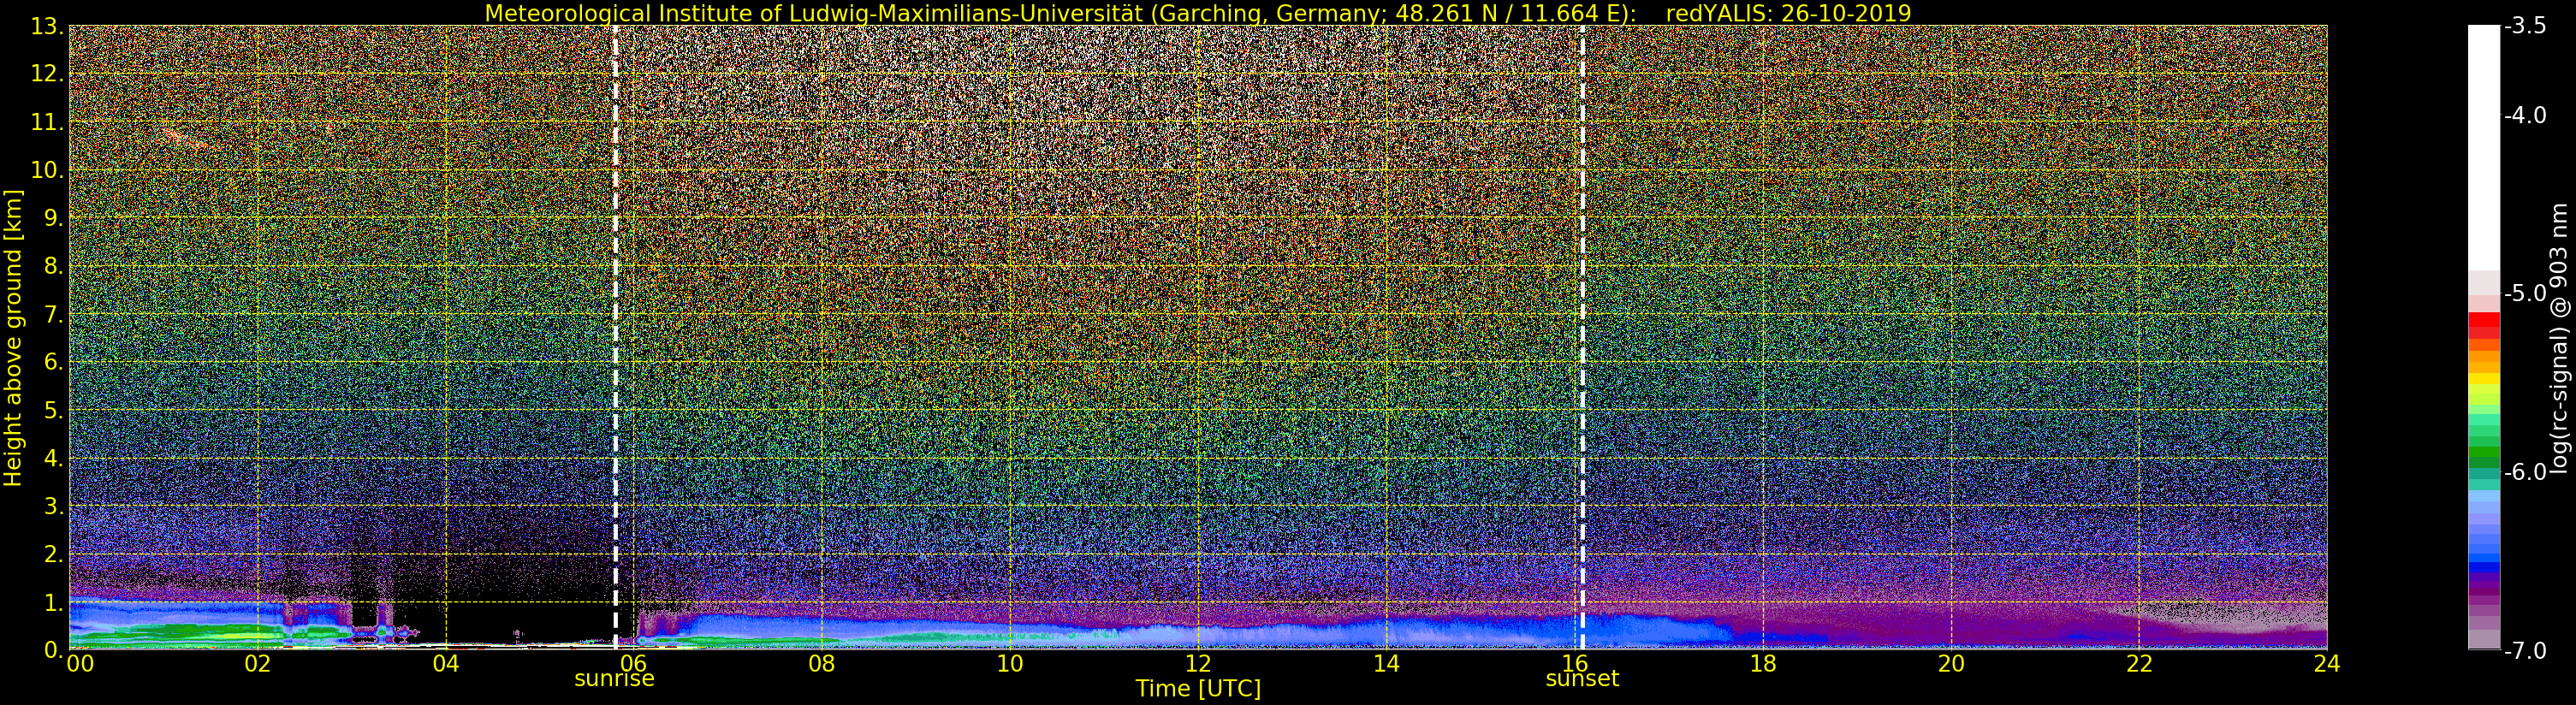The height and width of the screenshot is (705, 2576).
Task: Click the -7.0 tick label on the colorbar
Action: click(2526, 651)
